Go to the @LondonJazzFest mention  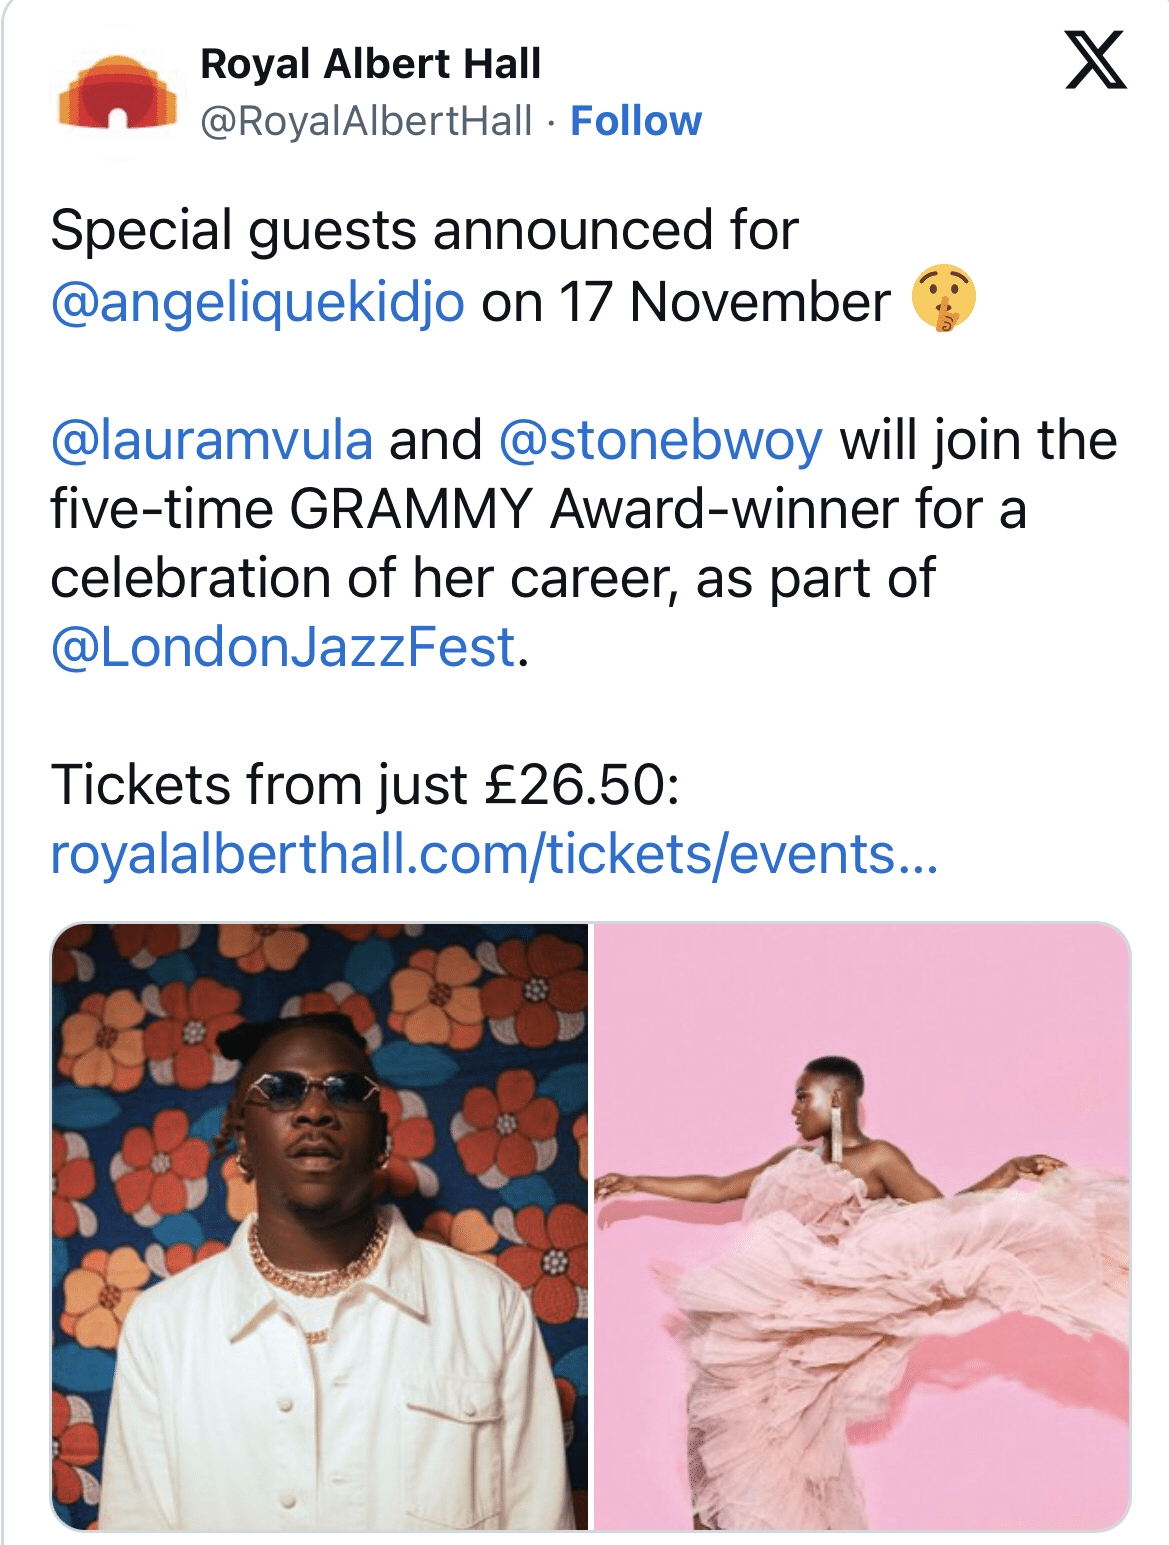[283, 647]
